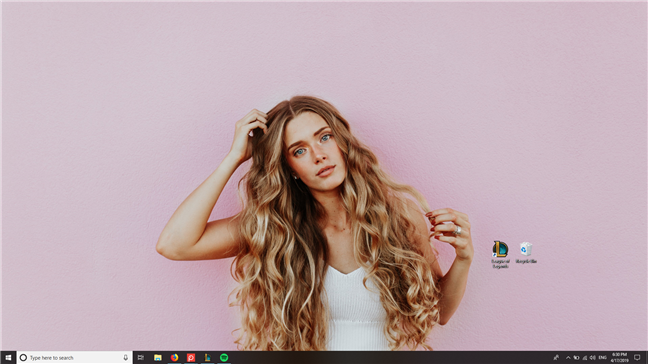648x364 pixels.
Task: Click the 'Type here to search' box
Action: point(75,357)
